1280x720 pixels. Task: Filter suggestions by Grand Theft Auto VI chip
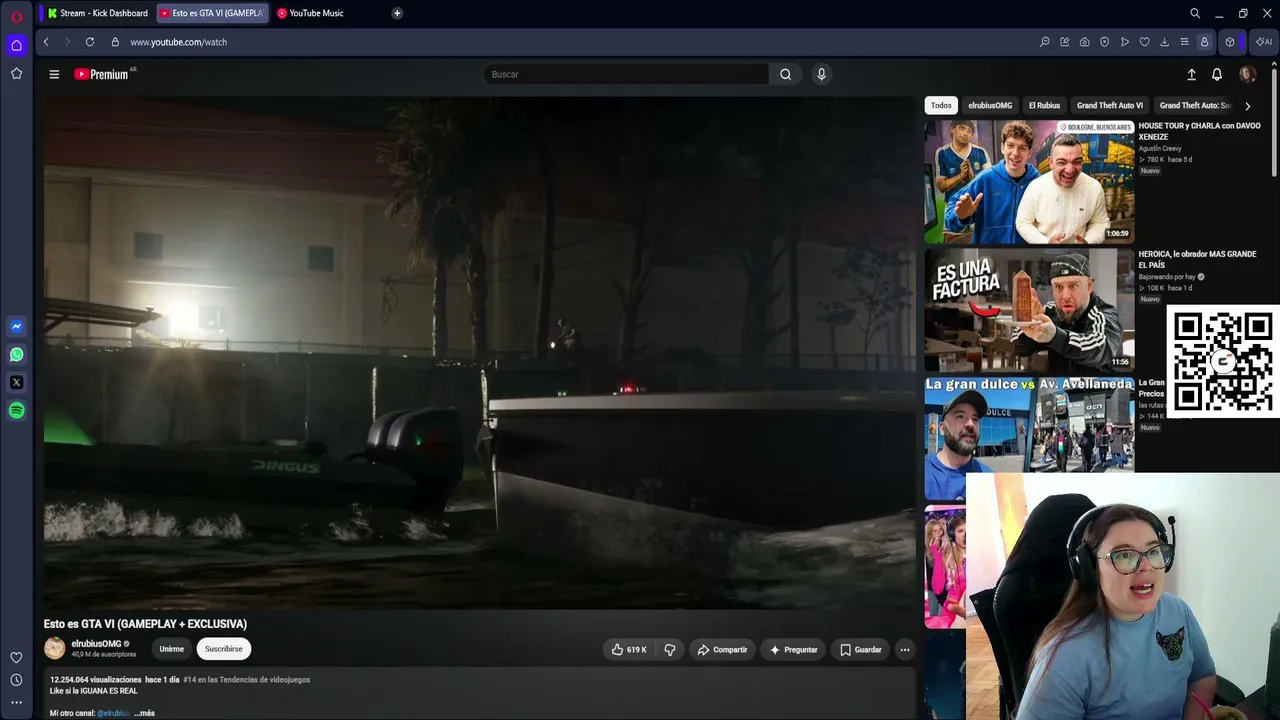point(1110,105)
